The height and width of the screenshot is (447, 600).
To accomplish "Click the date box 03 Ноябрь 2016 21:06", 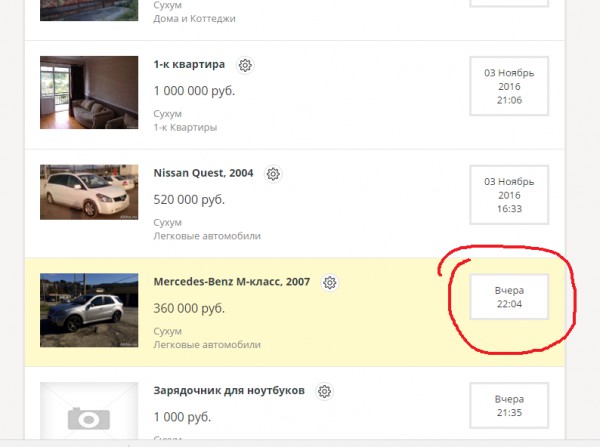I will click(x=509, y=86).
